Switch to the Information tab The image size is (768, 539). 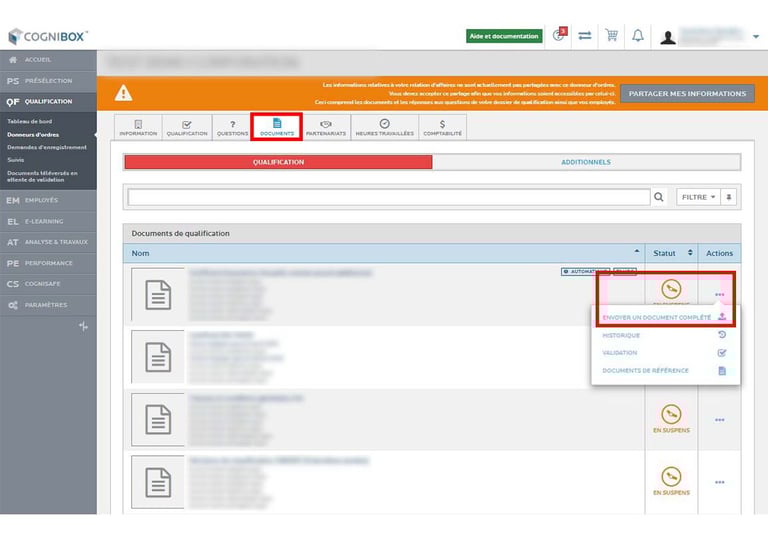[x=138, y=127]
